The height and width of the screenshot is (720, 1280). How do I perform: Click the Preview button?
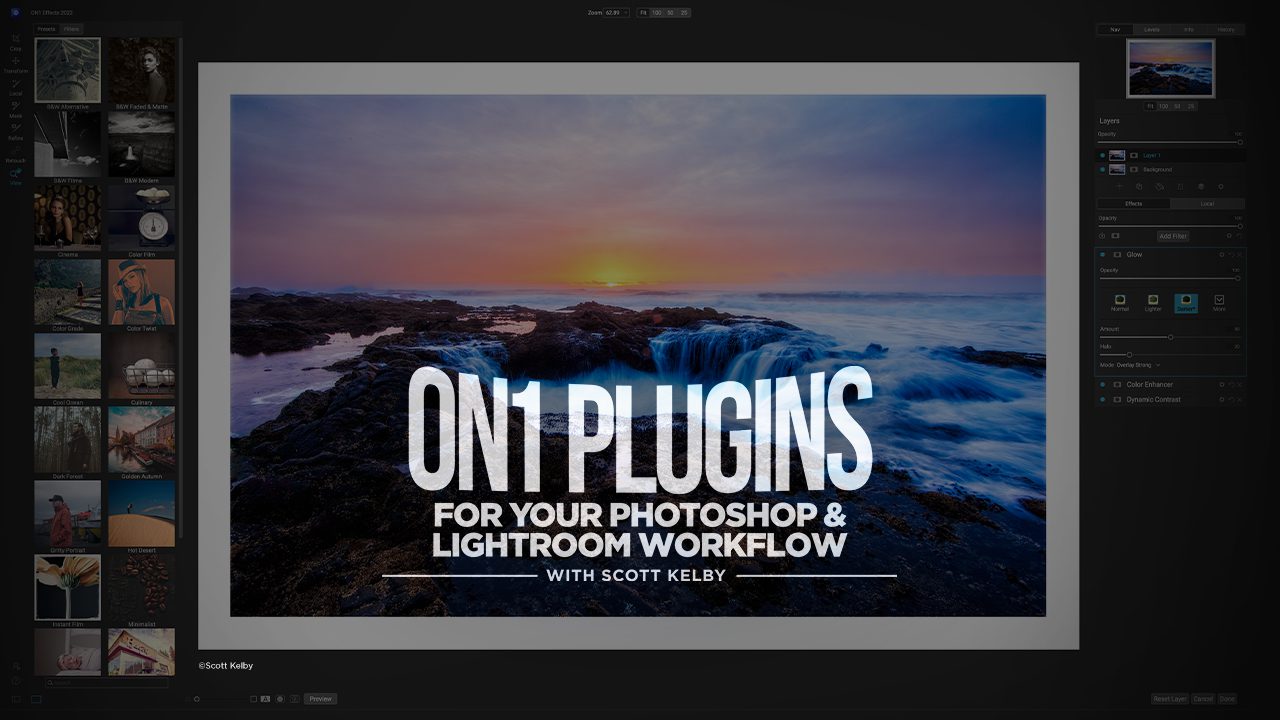click(320, 699)
